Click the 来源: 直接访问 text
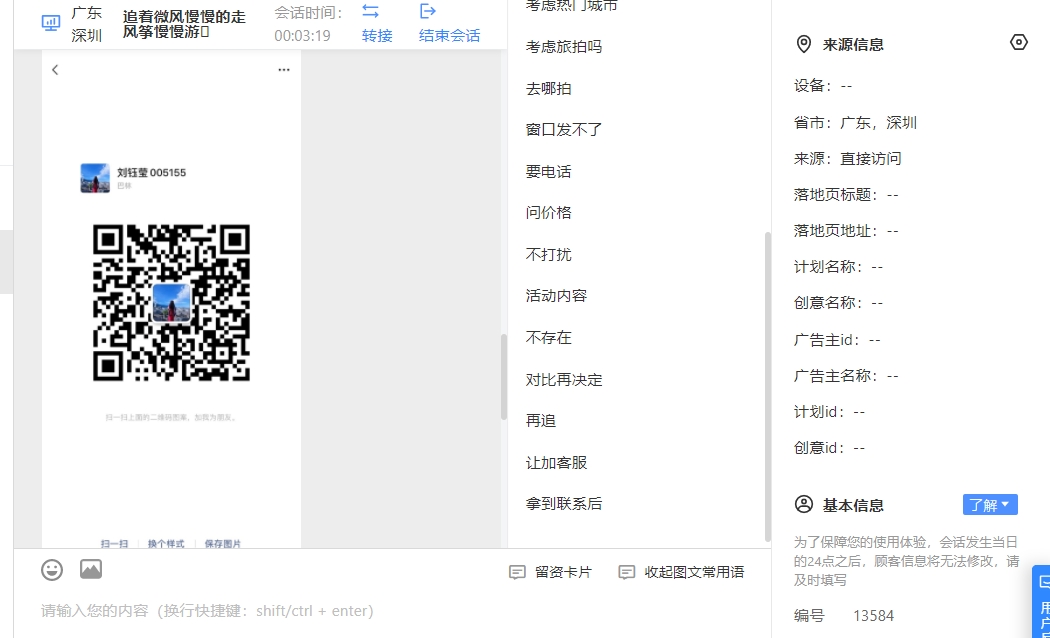This screenshot has height=638, width=1050. tap(847, 159)
